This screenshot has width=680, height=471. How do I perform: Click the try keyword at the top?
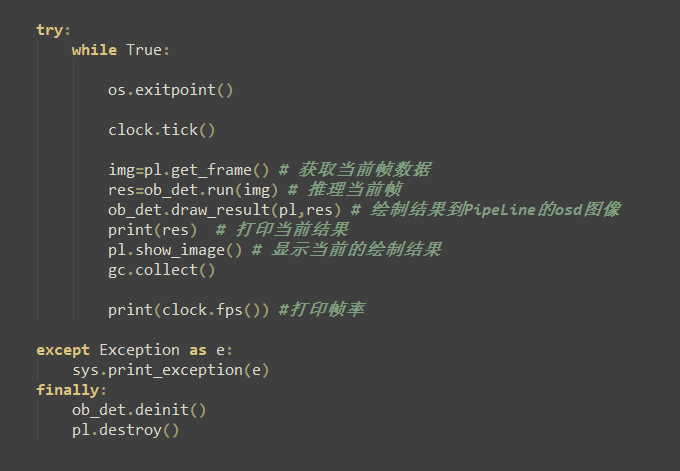50,30
